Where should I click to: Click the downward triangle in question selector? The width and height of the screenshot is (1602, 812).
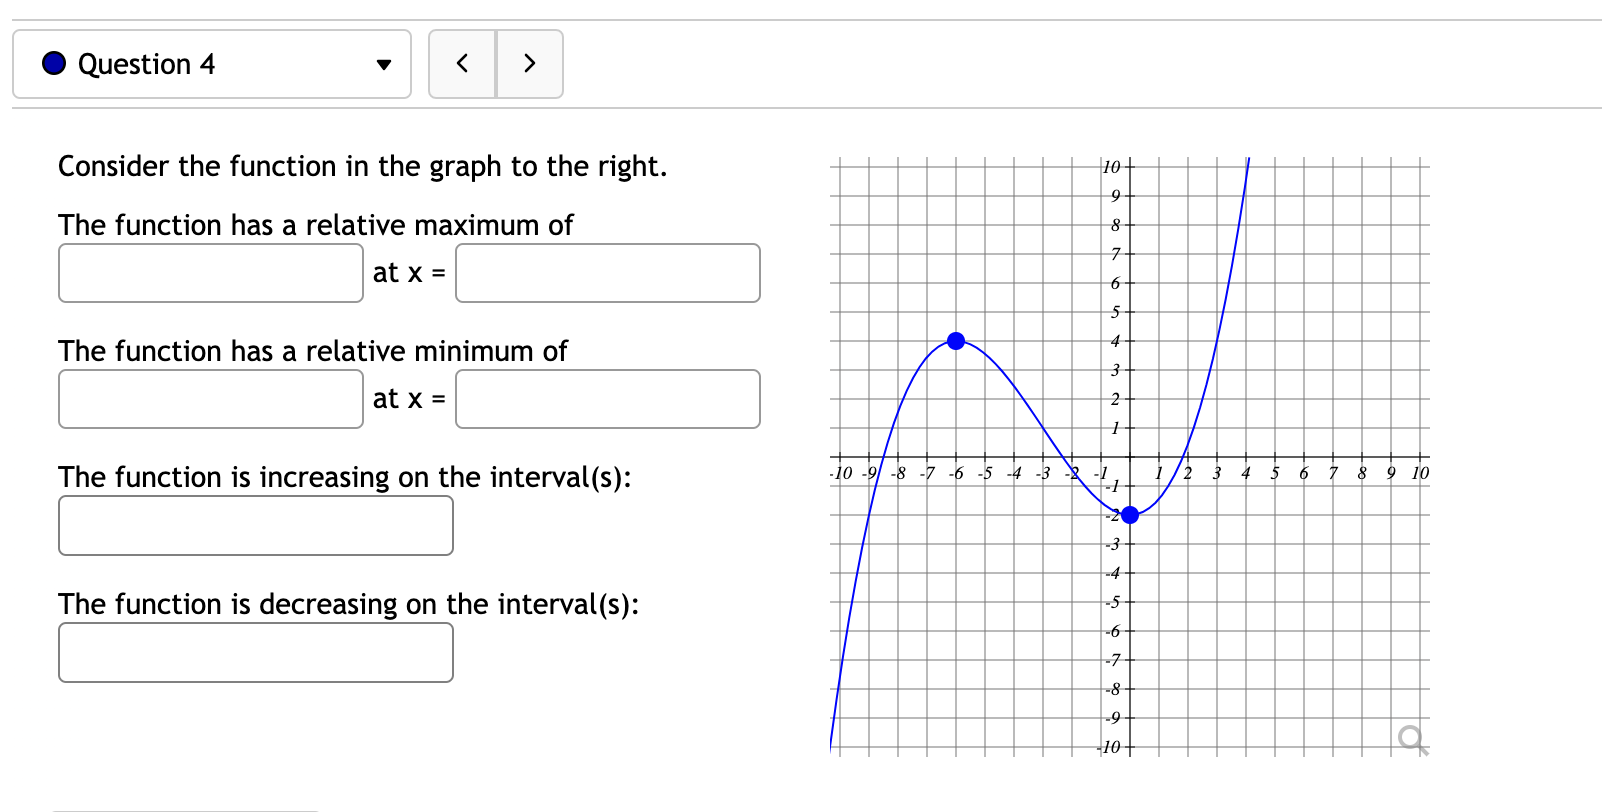click(x=383, y=64)
